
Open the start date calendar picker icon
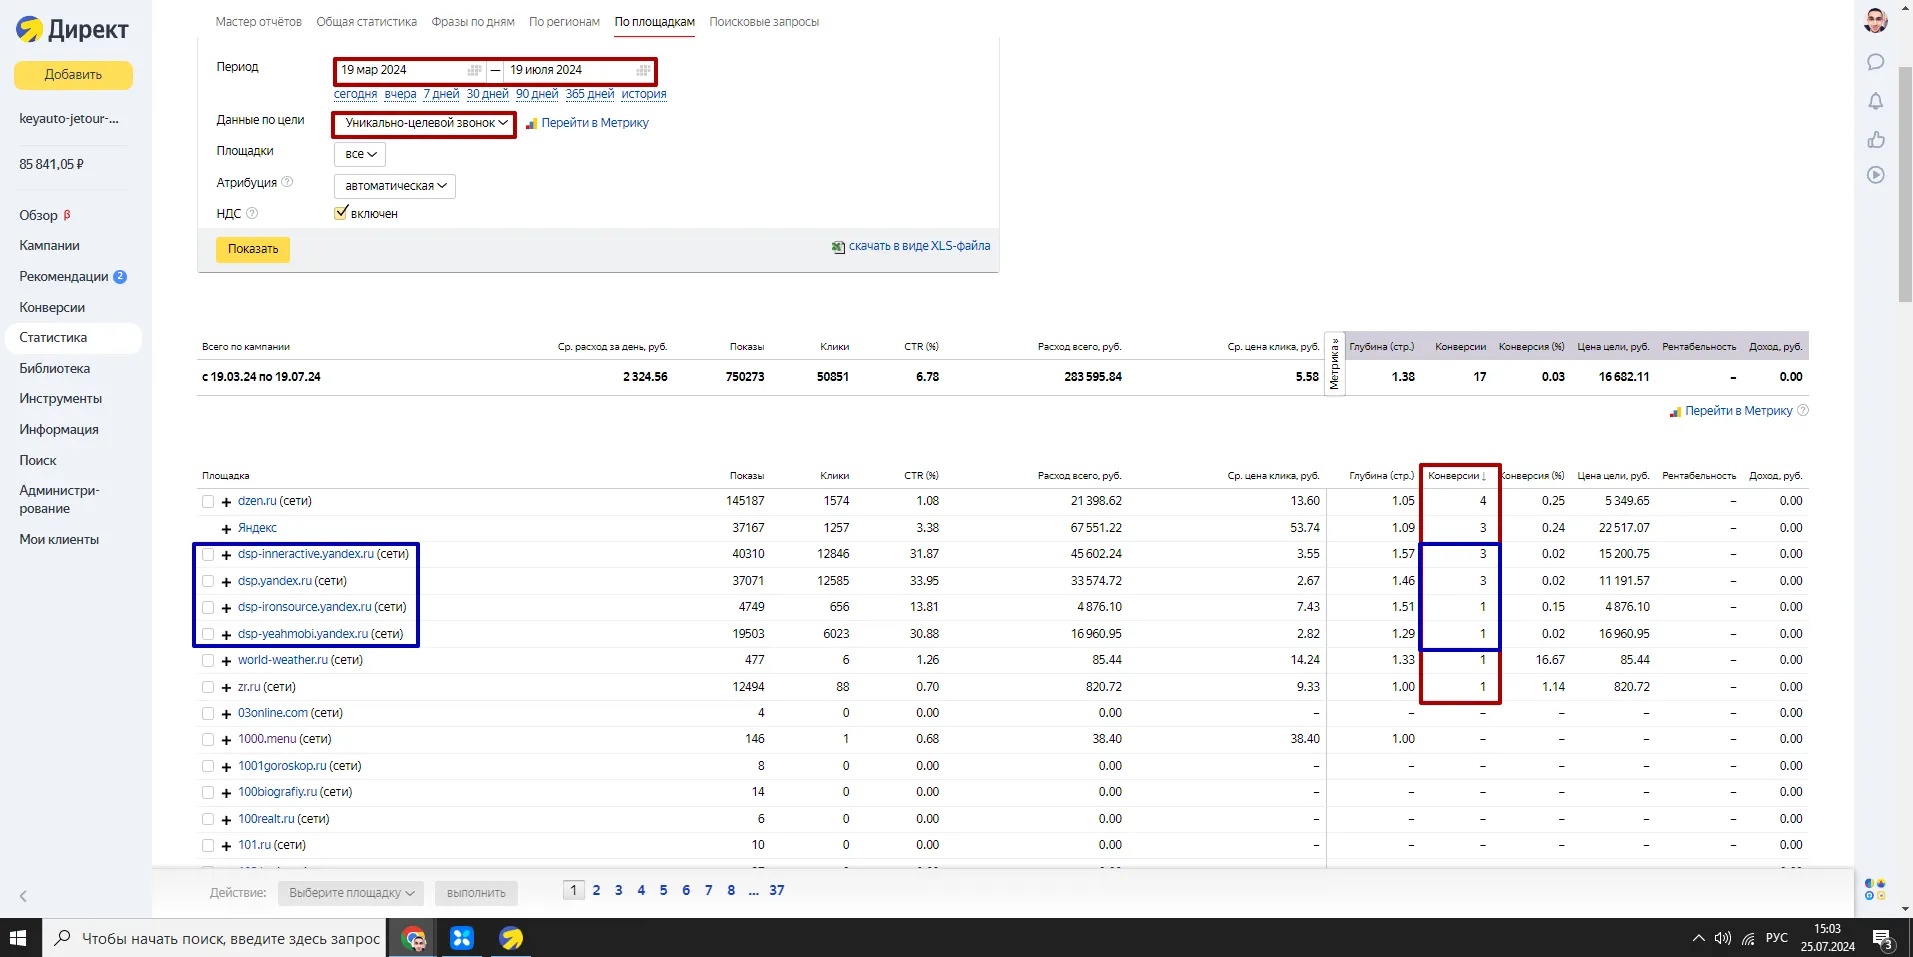(x=474, y=70)
